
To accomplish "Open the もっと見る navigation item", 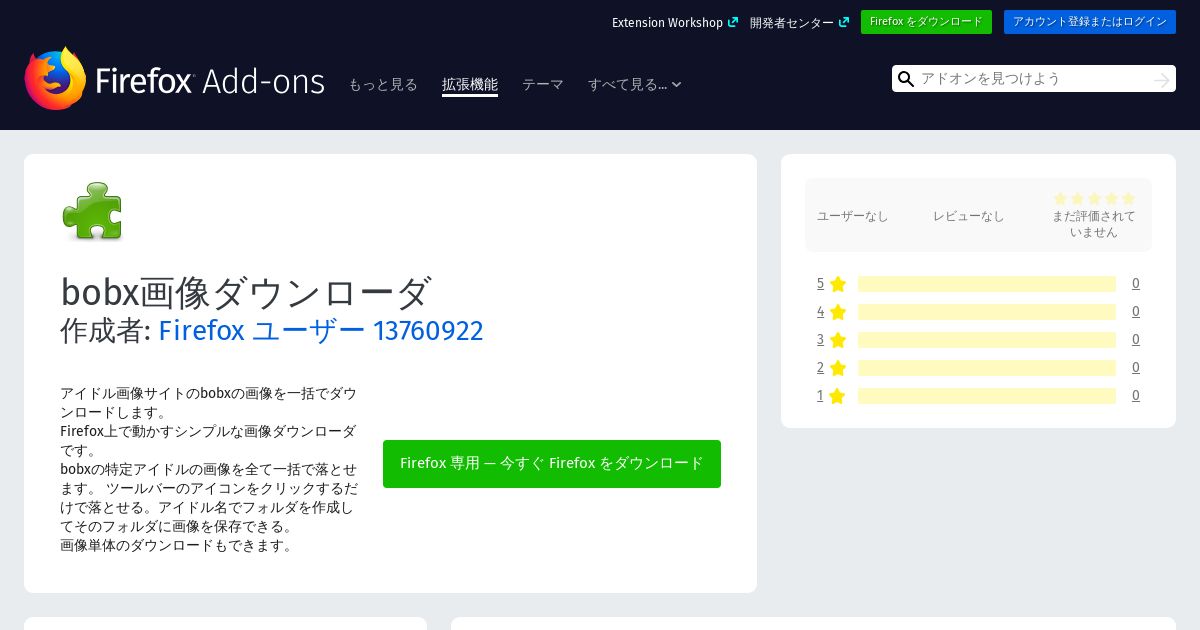I will 383,85.
